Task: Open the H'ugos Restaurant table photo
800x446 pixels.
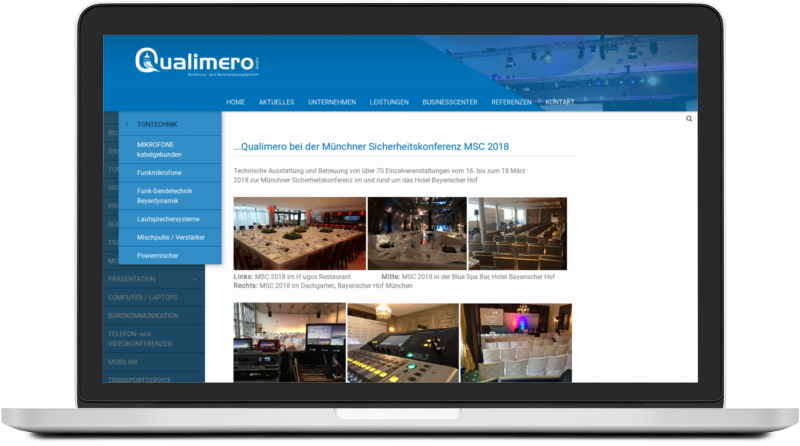Action: [299, 234]
